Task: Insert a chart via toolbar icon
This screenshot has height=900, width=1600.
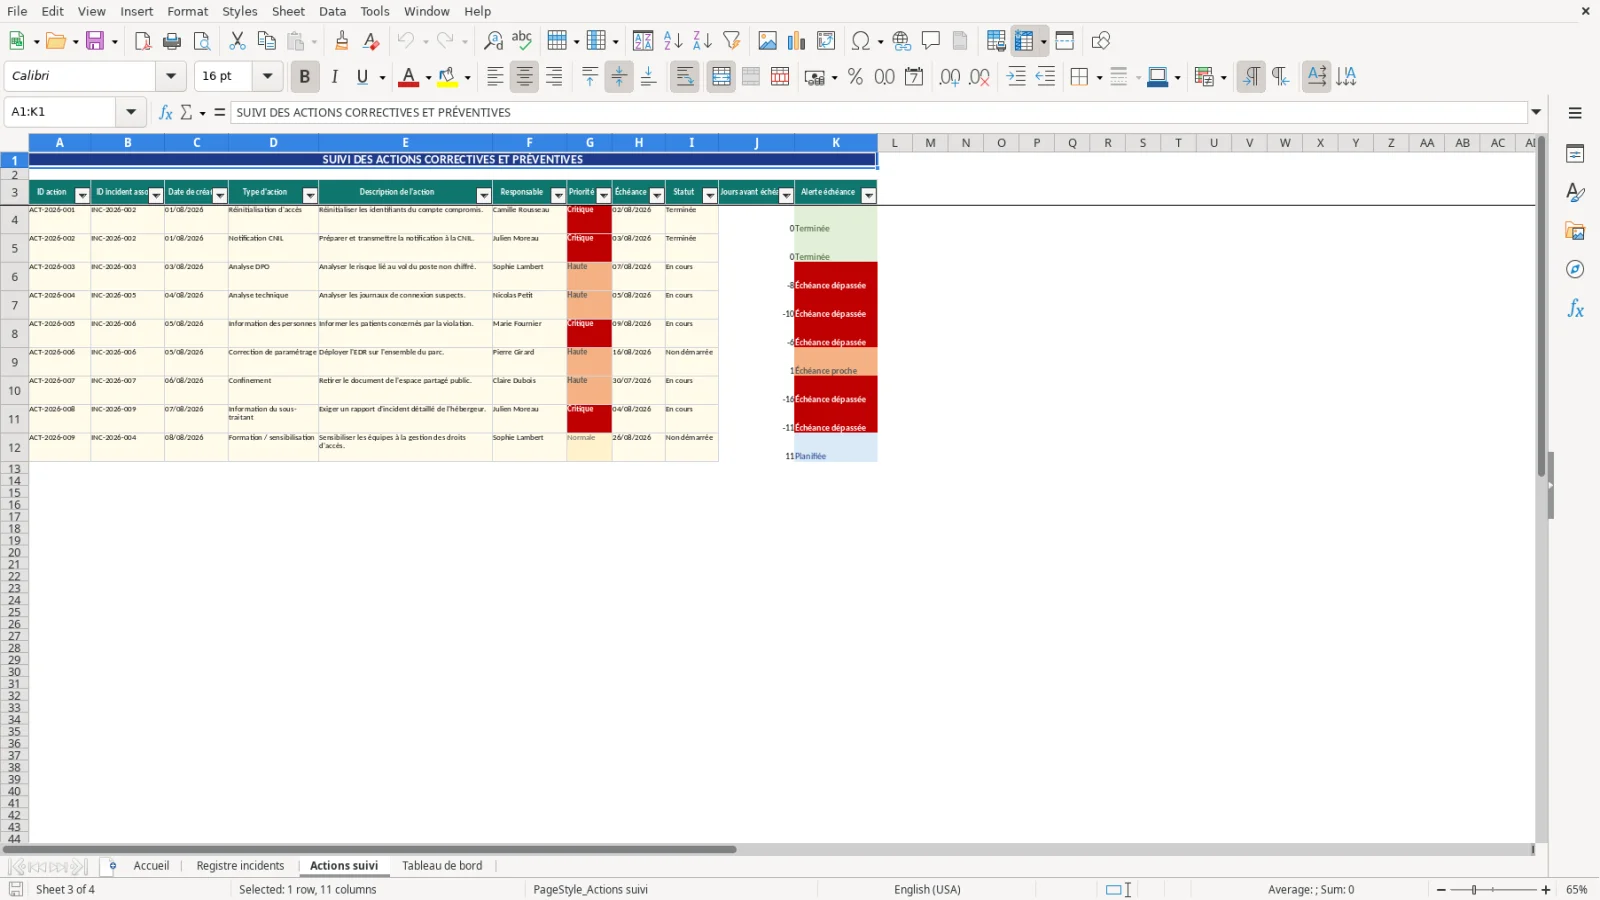Action: coord(797,41)
